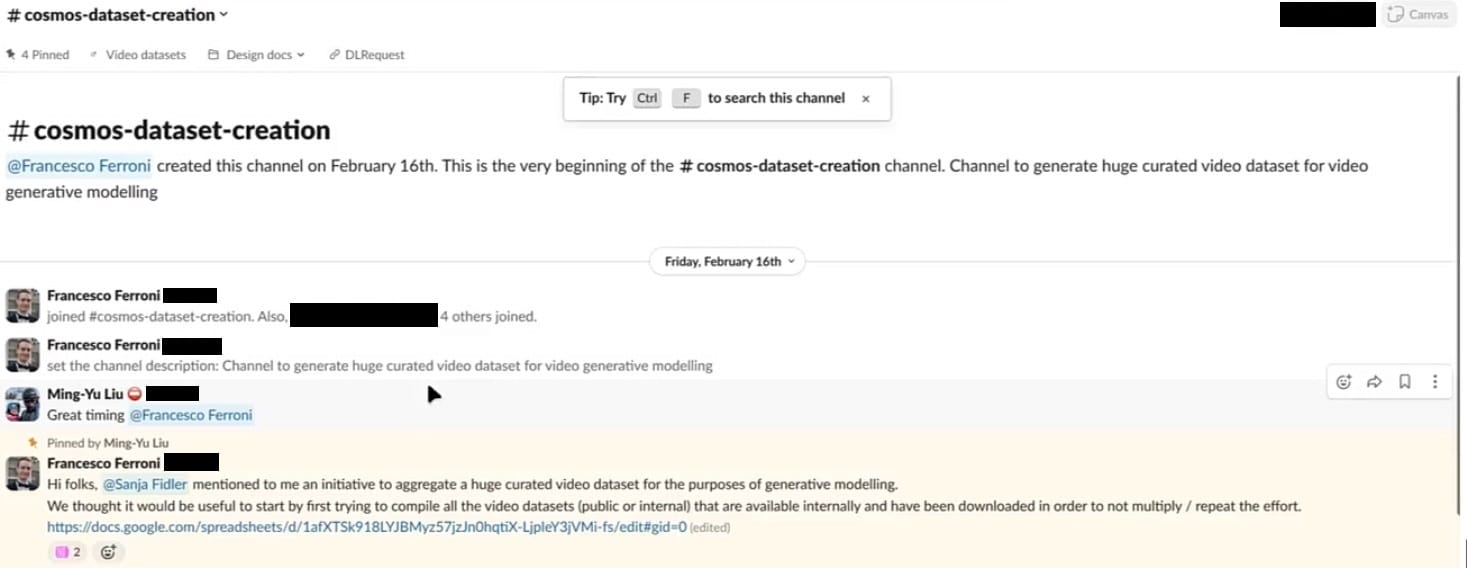Expand the Friday, February 16th date menu
The image size is (1467, 568).
pos(728,262)
